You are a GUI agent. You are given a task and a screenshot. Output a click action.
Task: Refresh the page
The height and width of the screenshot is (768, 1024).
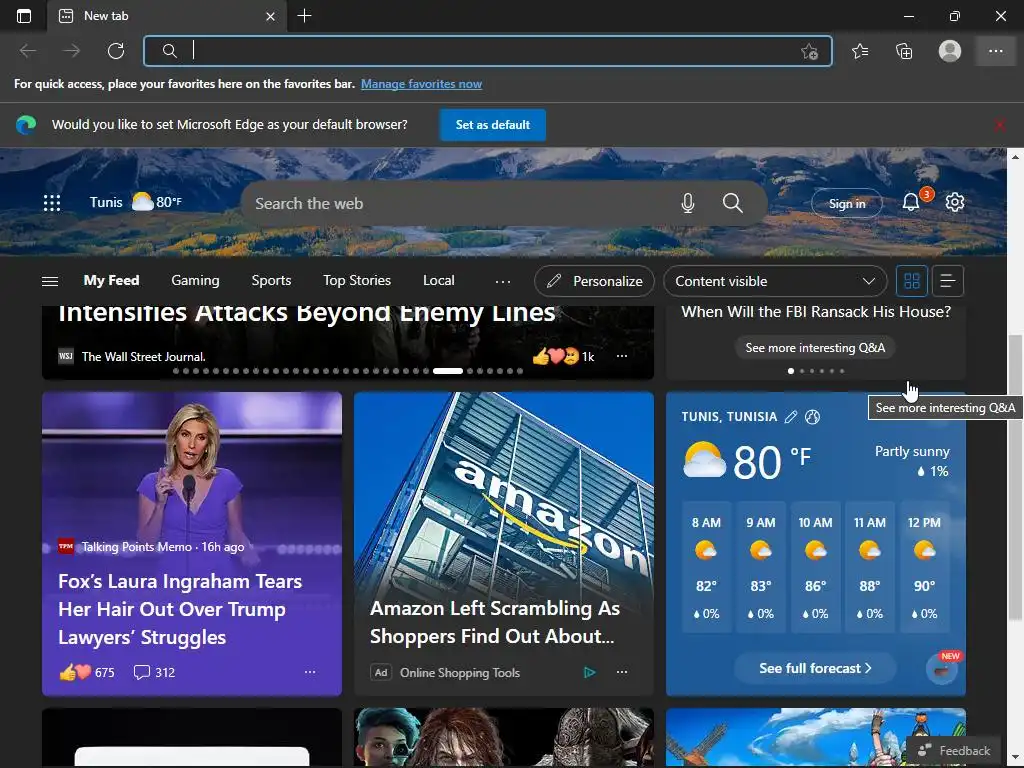(x=116, y=51)
